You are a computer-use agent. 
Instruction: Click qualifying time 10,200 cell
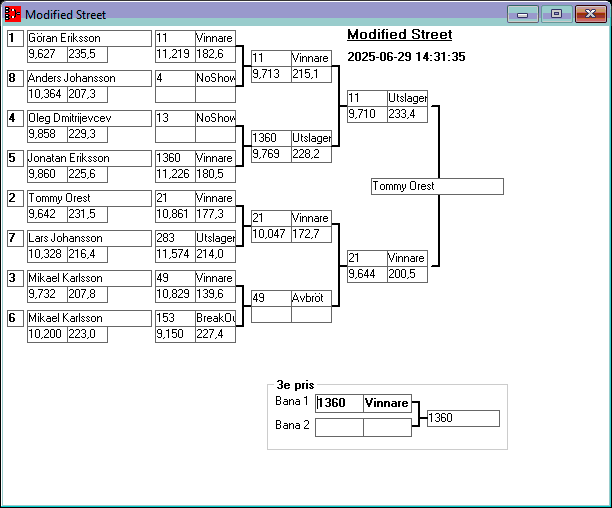(x=47, y=334)
